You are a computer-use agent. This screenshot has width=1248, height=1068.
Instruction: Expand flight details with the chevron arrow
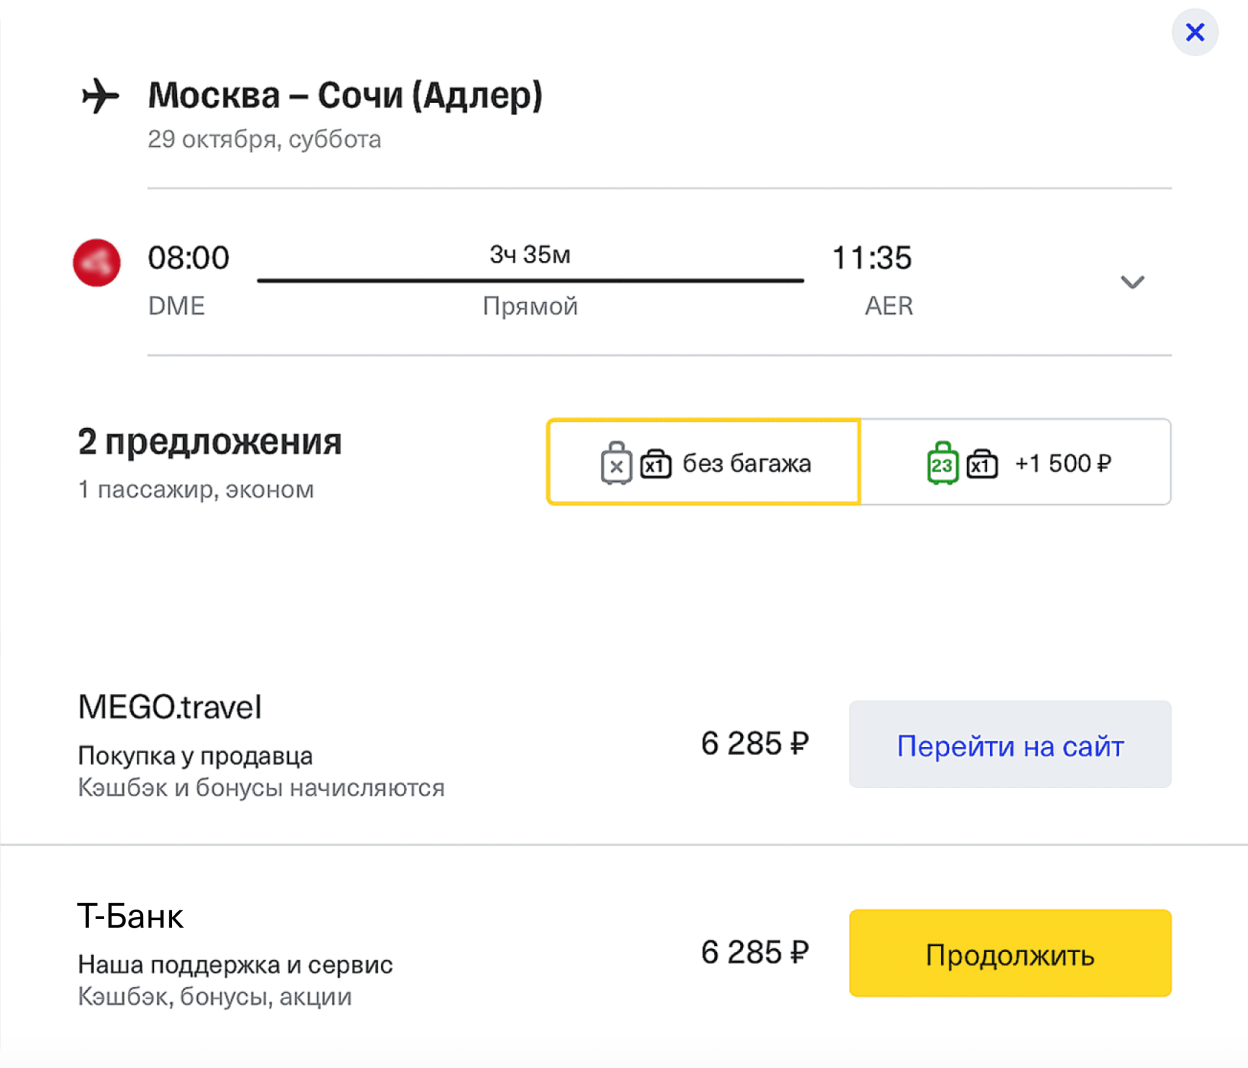1132,282
